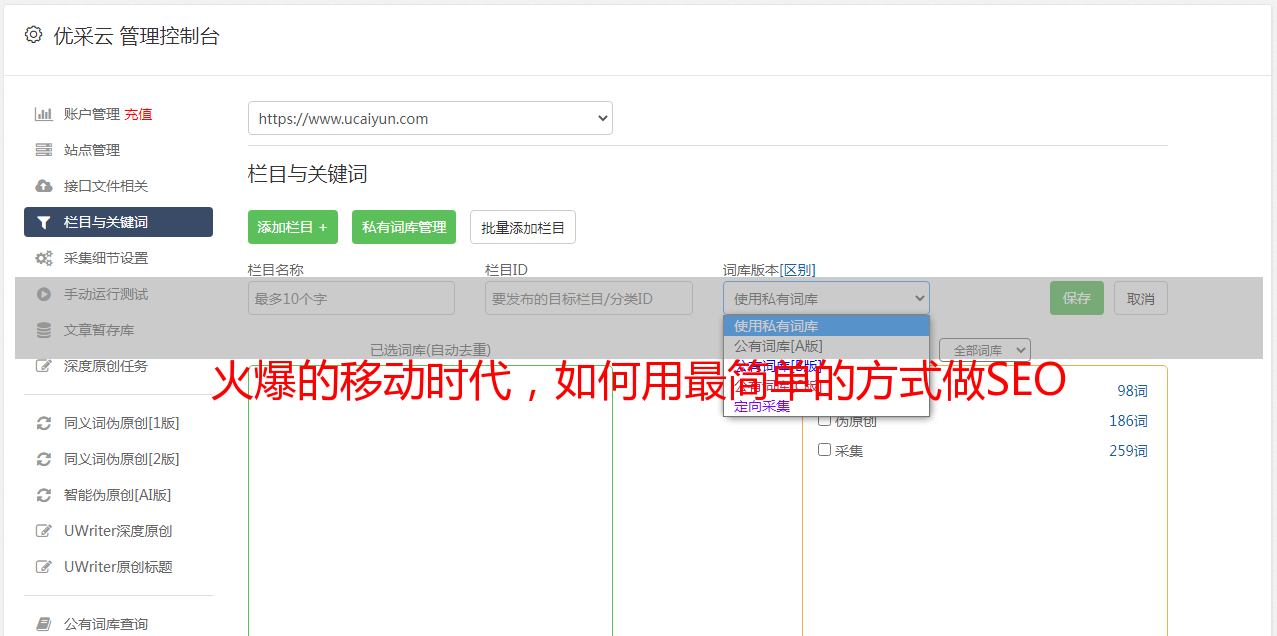Open 智能伪原创[AI版] in the sidebar
This screenshot has height=636, width=1277.
[118, 495]
